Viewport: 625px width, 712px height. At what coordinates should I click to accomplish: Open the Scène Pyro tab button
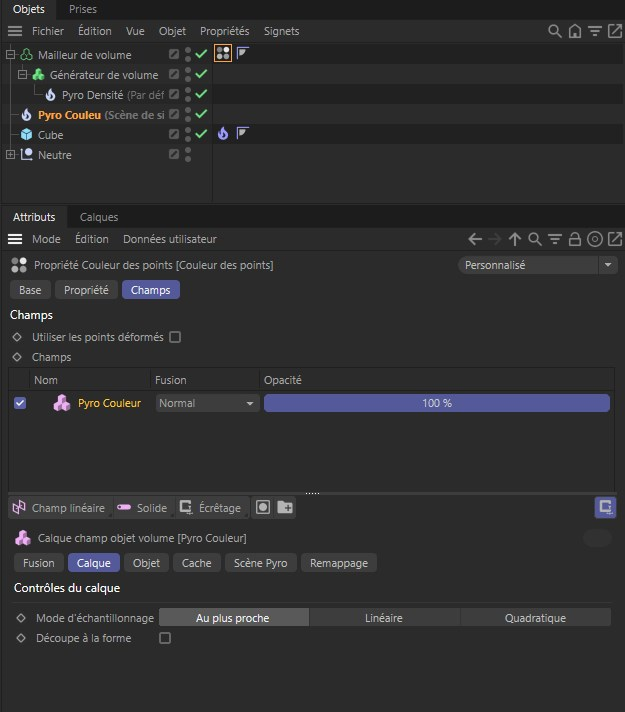coord(260,563)
